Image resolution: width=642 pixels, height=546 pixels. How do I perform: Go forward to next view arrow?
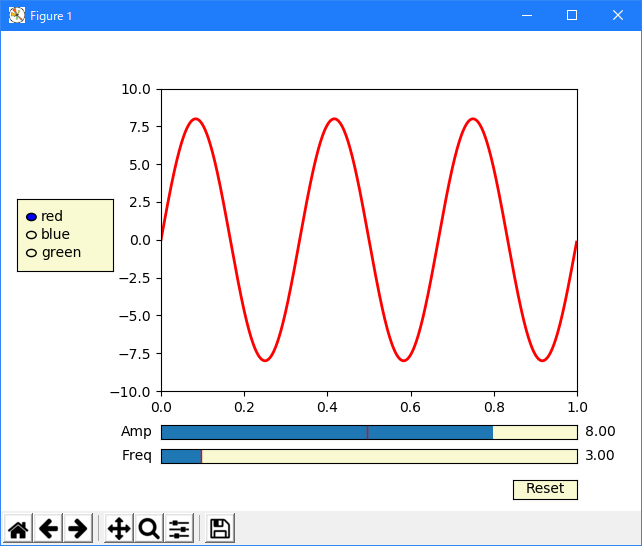[x=78, y=529]
